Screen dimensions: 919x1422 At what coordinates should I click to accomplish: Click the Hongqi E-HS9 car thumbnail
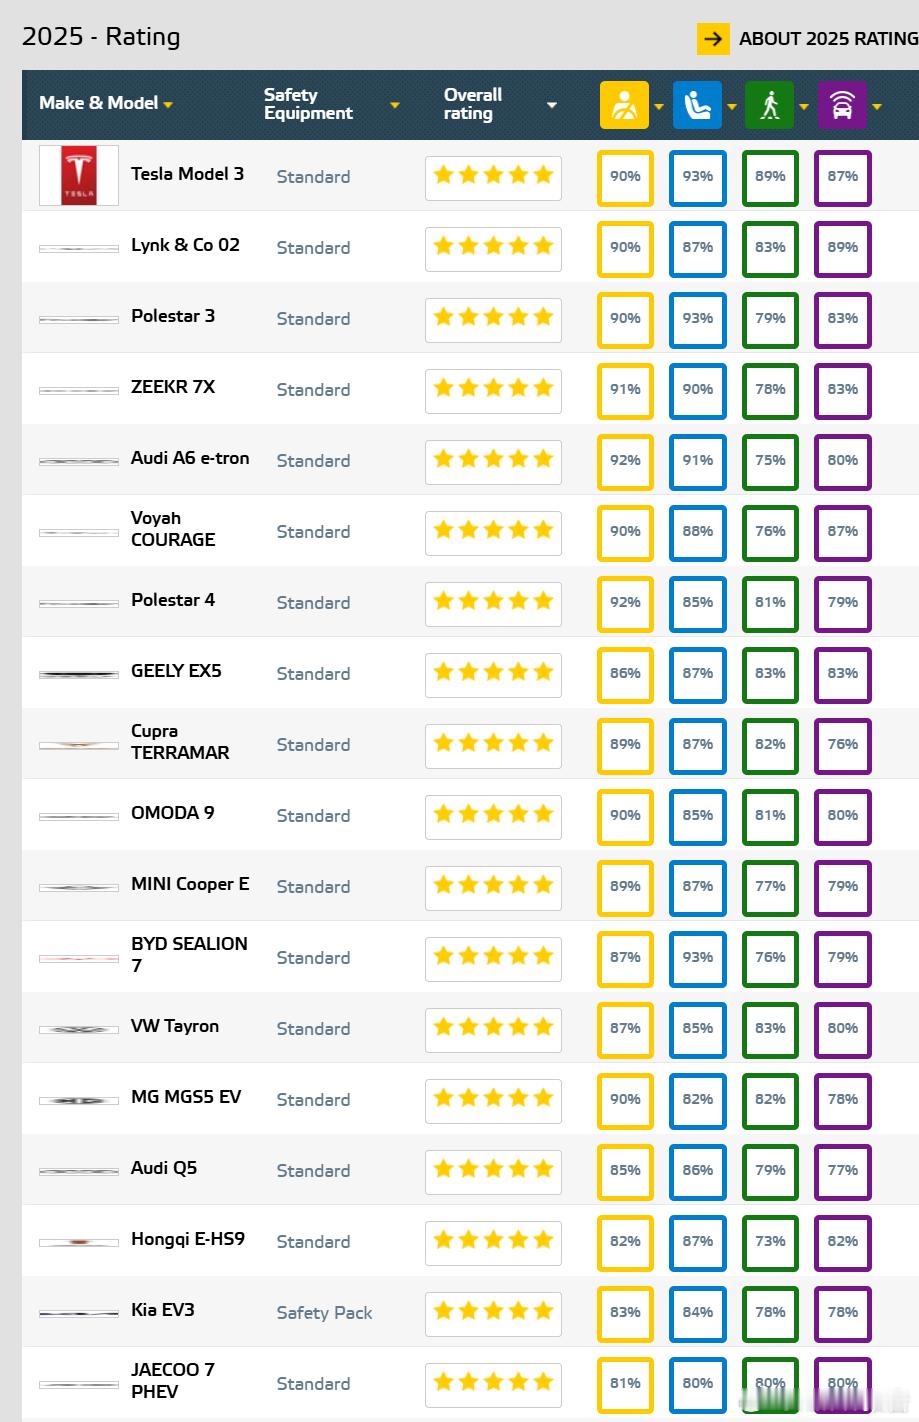pos(79,1242)
